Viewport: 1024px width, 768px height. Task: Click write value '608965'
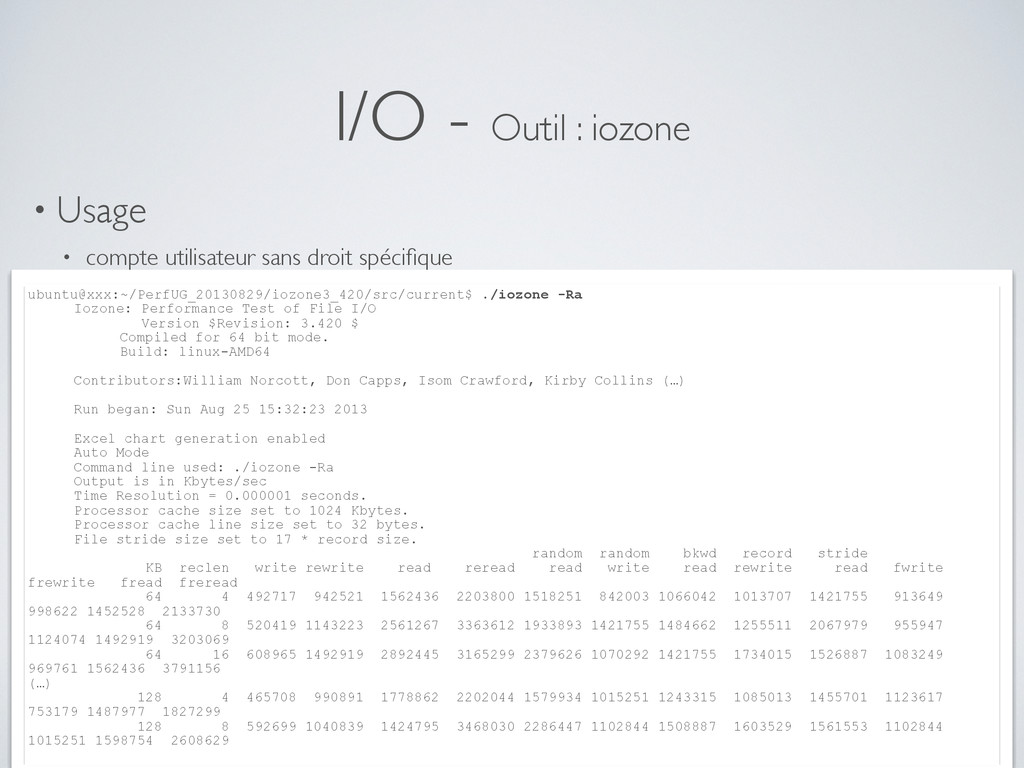(272, 655)
